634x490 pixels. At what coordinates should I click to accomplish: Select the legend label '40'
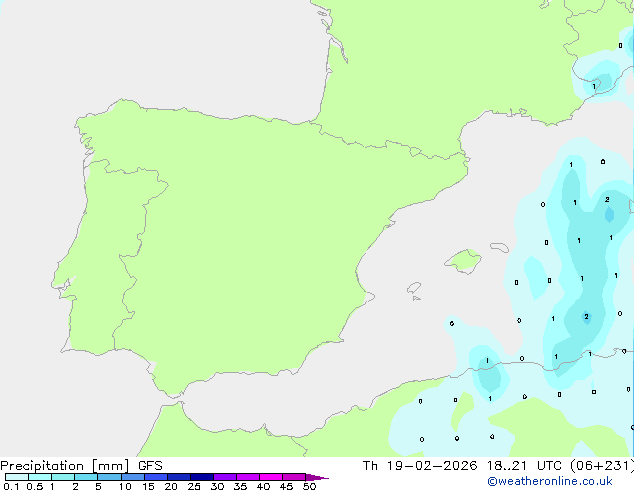[263, 486]
